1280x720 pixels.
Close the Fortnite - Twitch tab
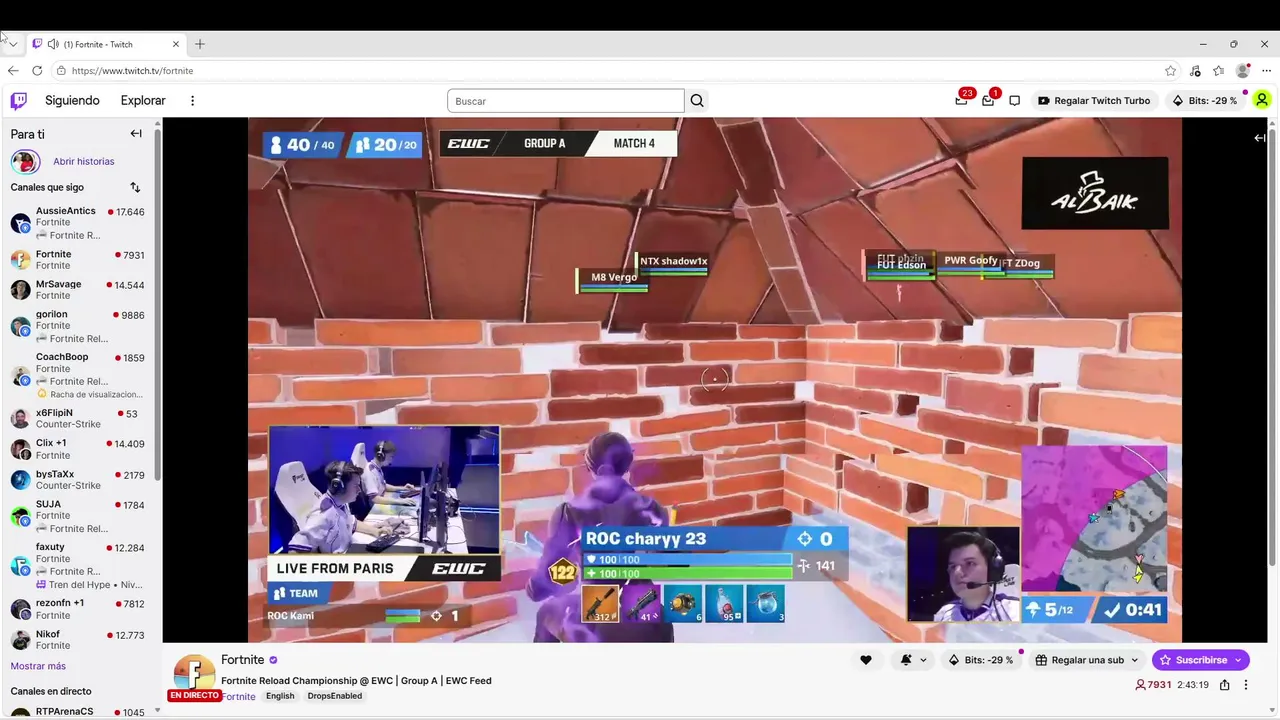176,44
